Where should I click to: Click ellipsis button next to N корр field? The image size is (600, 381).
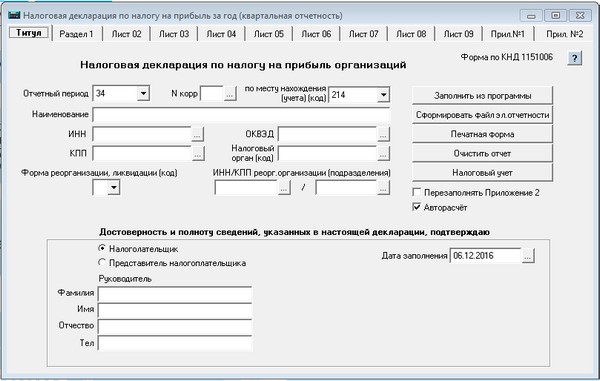tap(230, 94)
